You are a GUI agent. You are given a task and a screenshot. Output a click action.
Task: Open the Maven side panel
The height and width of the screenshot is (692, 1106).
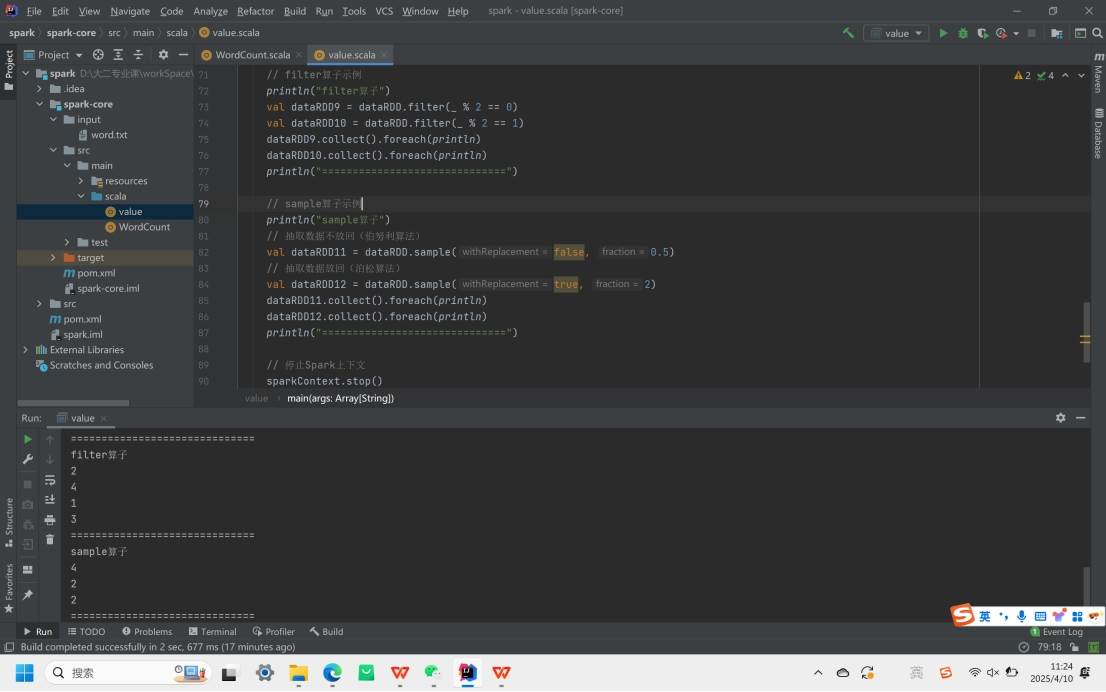tap(1098, 73)
